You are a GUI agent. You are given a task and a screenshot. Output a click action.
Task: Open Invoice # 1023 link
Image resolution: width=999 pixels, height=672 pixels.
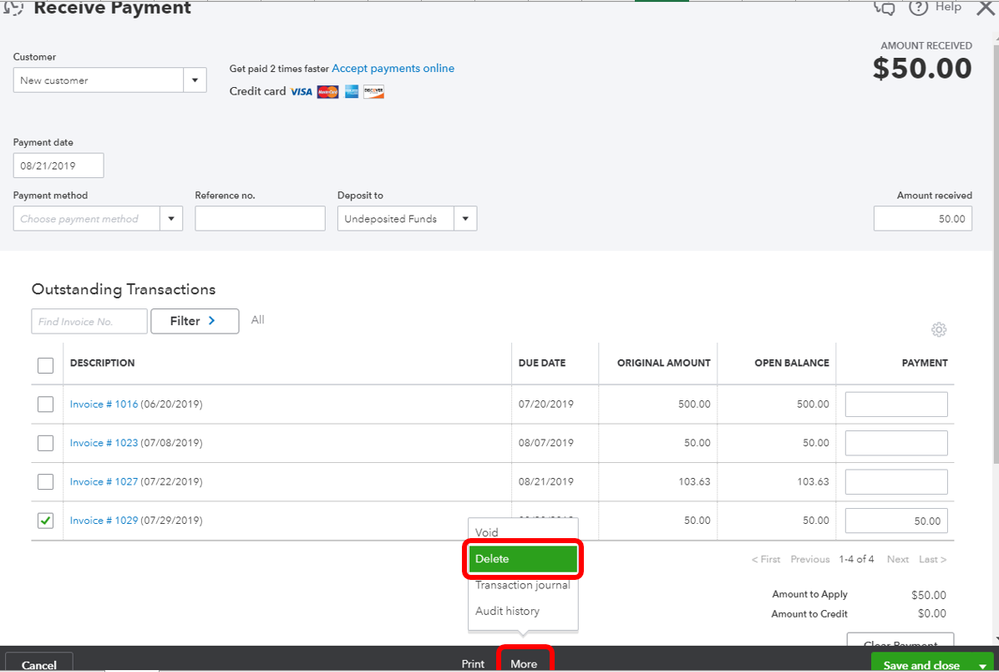coord(104,443)
